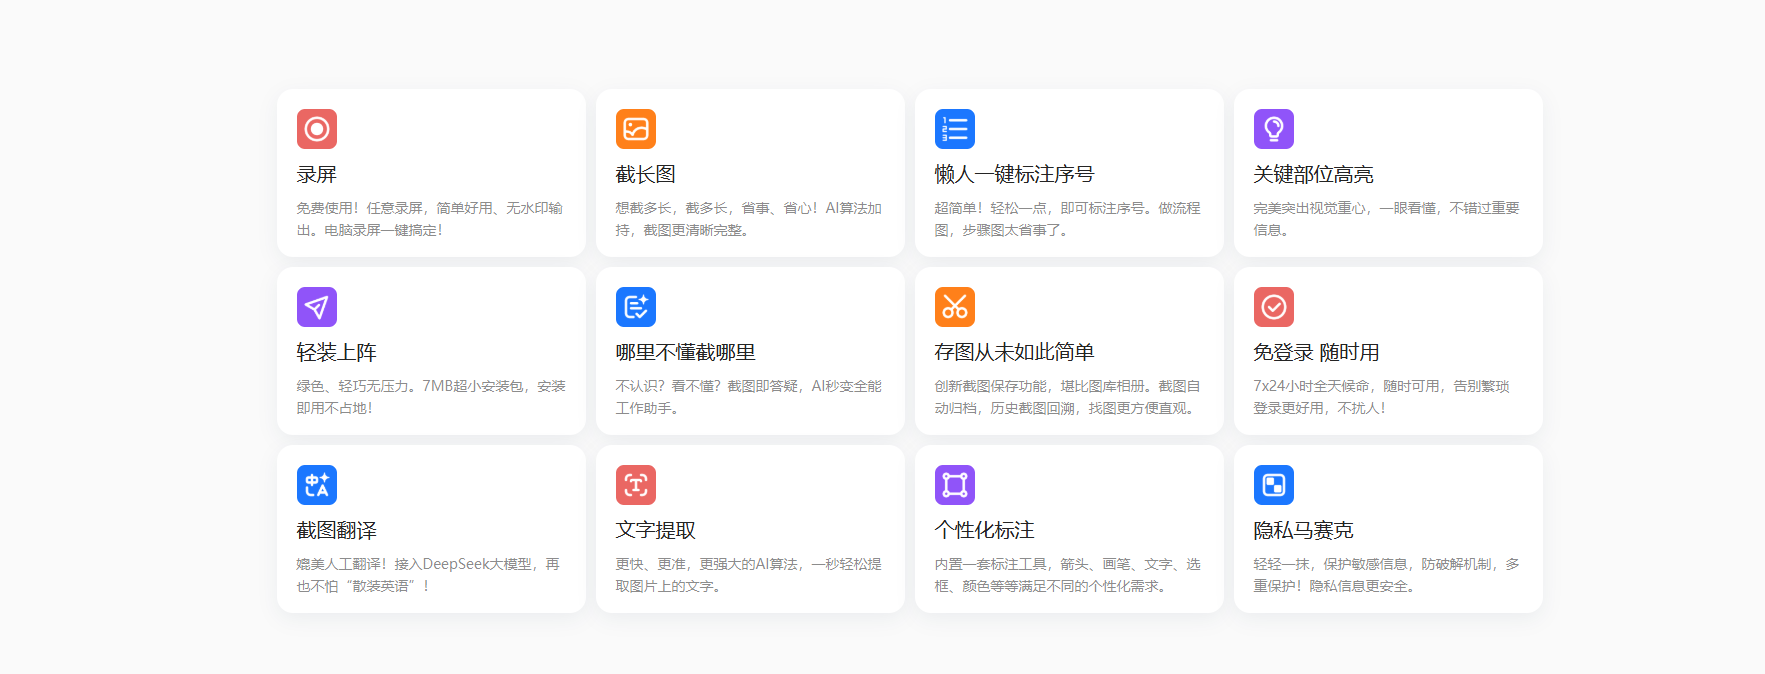Select the blue mosaic privacy icon
1765x674 pixels.
click(x=1273, y=485)
